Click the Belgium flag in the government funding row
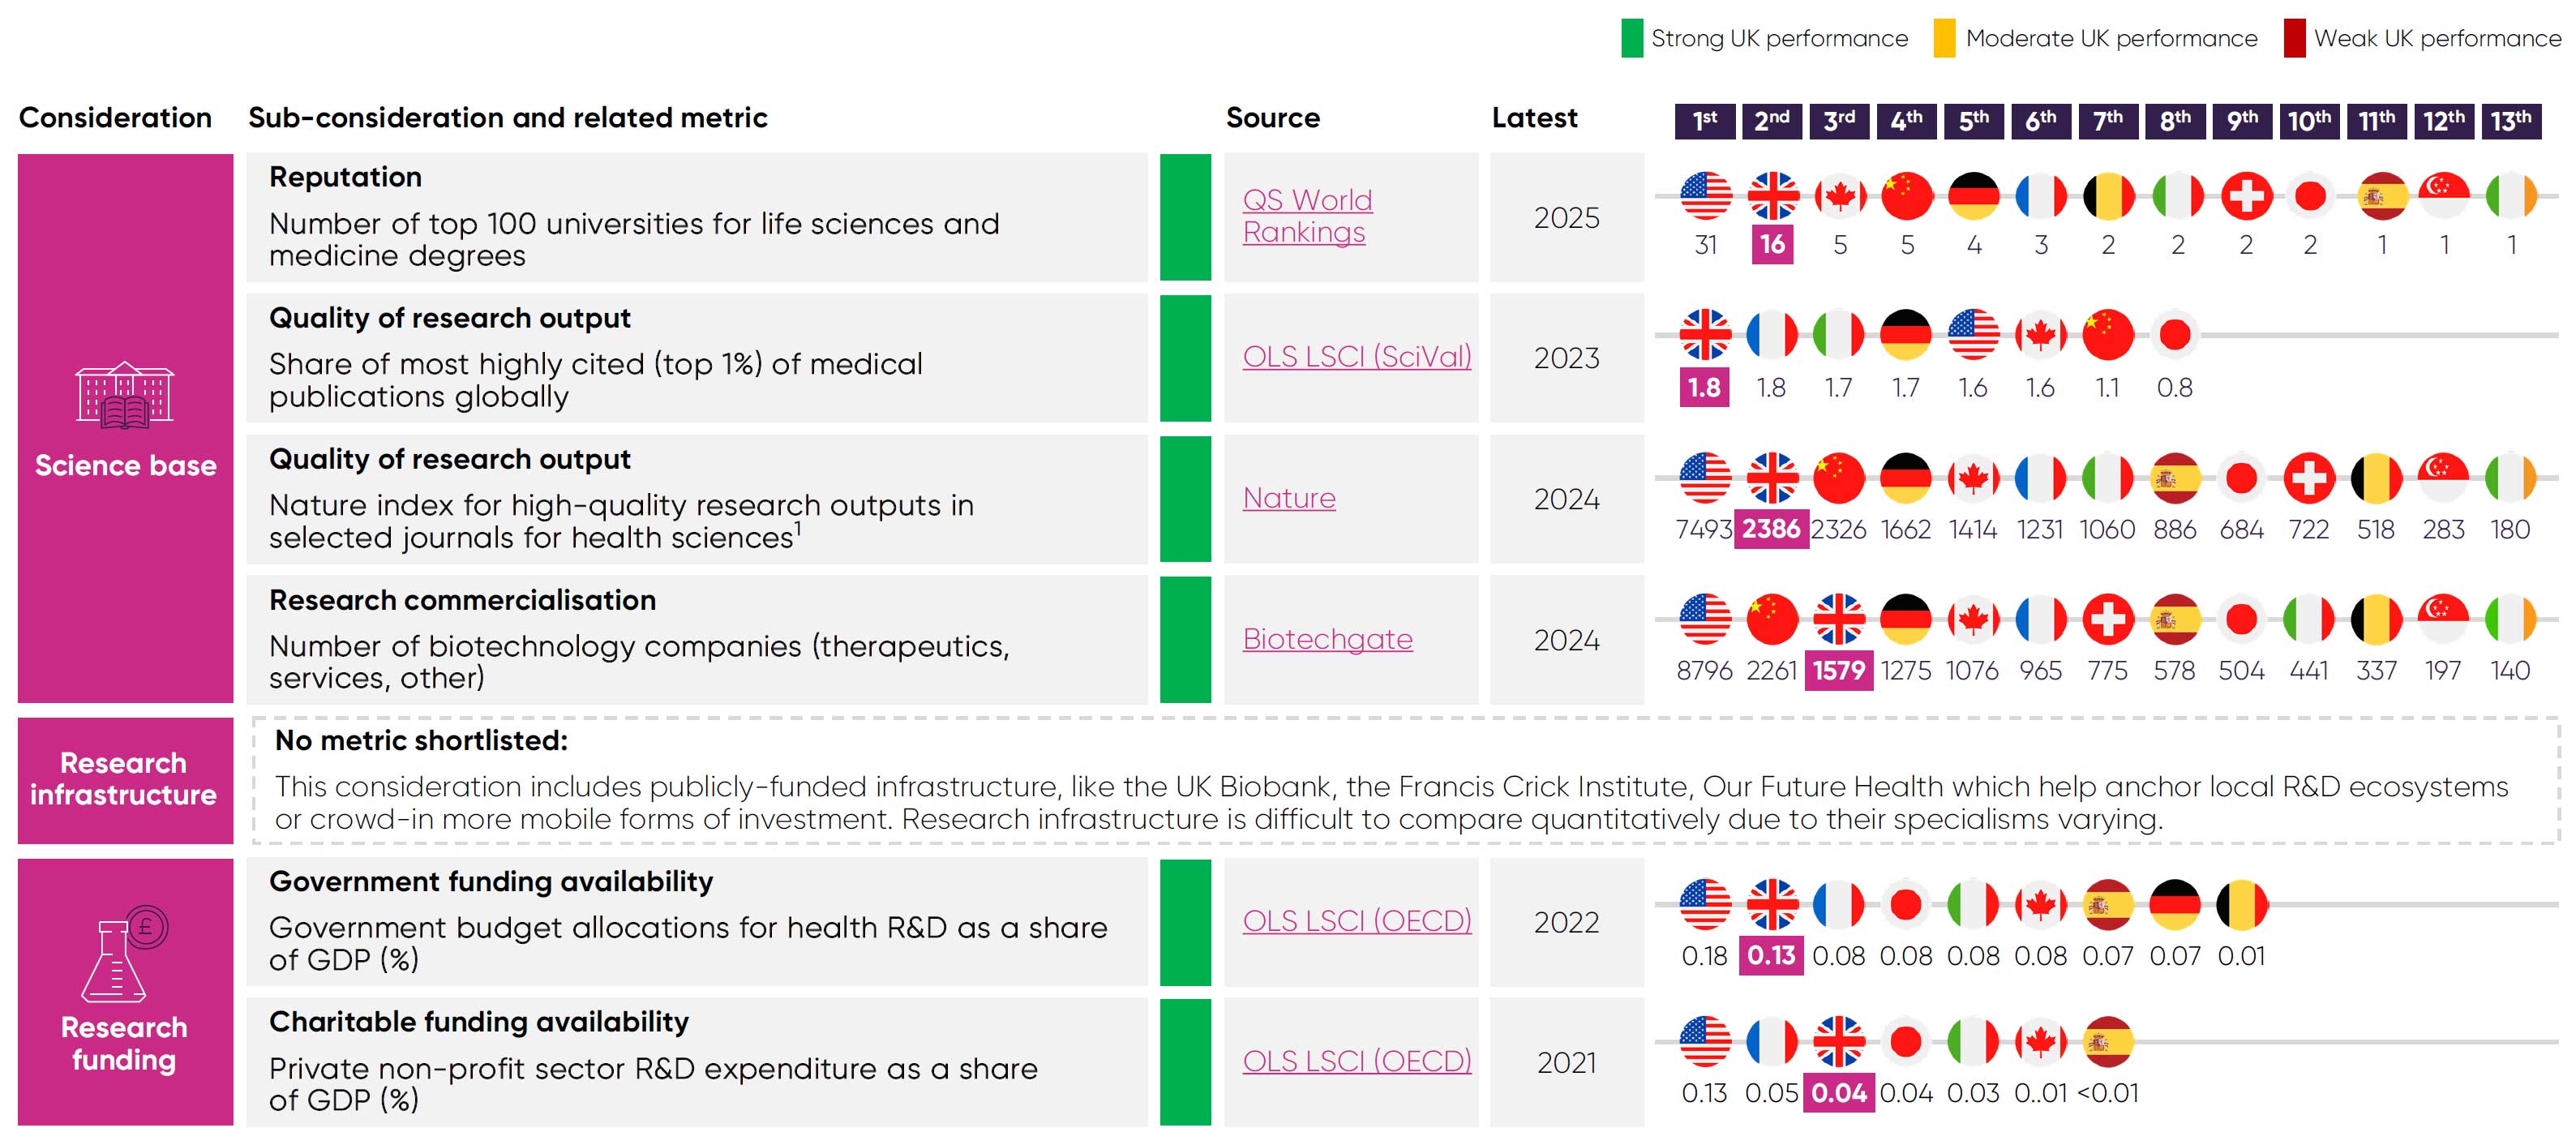Image resolution: width=2576 pixels, height=1145 pixels. click(2242, 905)
